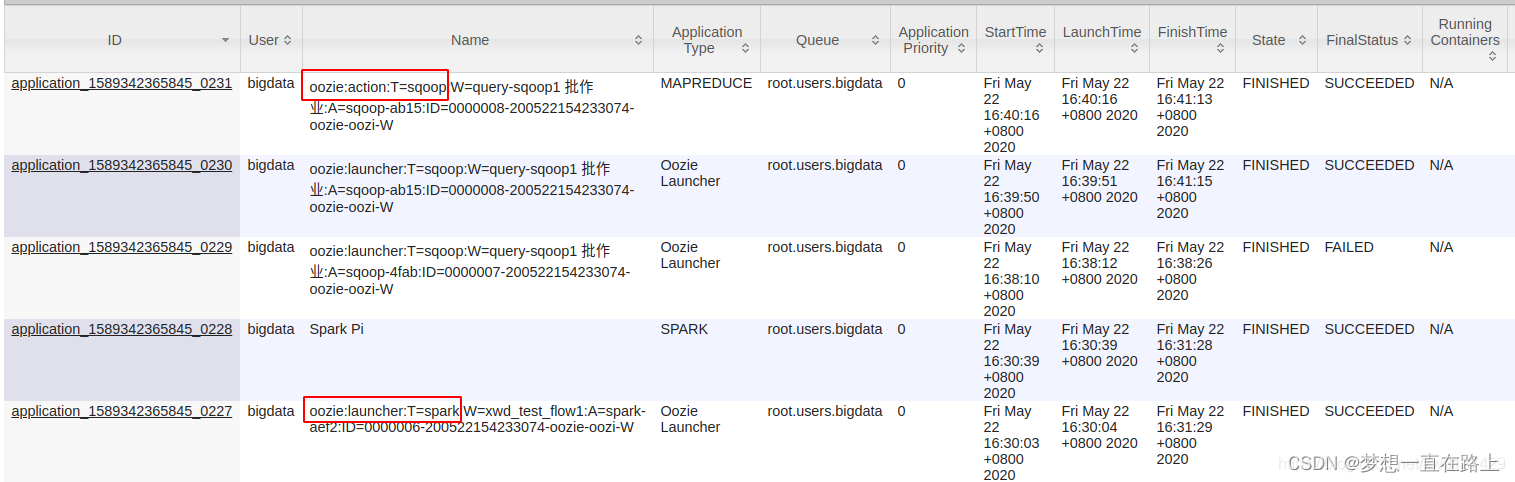
Task: Click SUCCEEDED status in row 0231
Action: pyautogui.click(x=1369, y=83)
